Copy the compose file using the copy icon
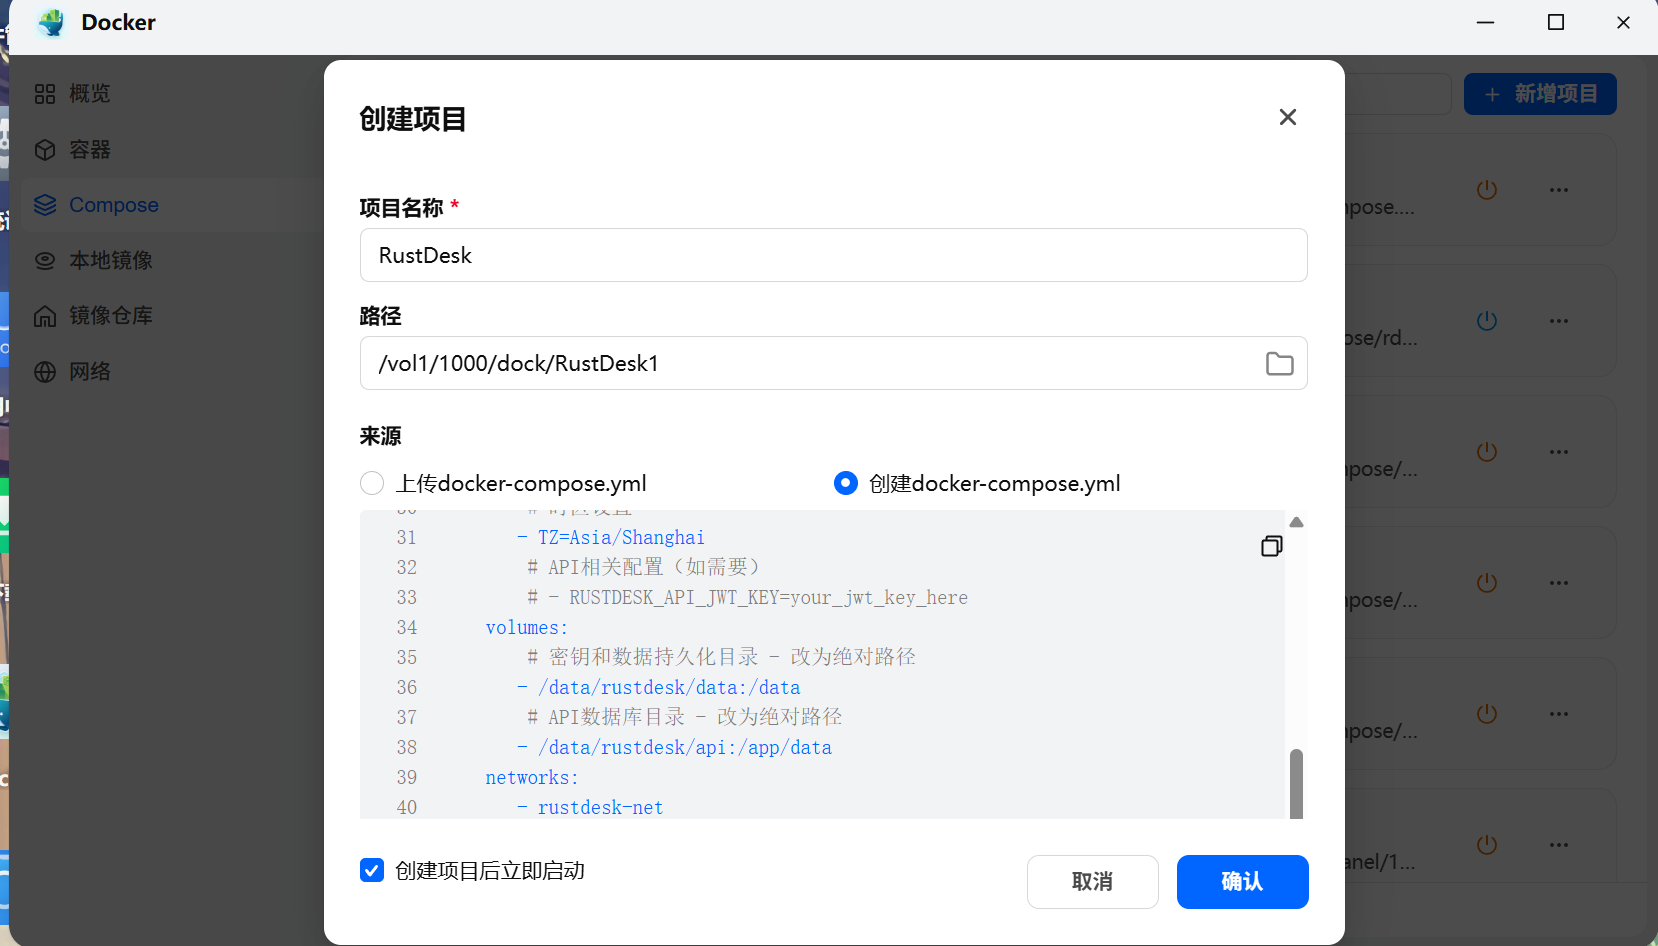This screenshot has height=946, width=1658. pyautogui.click(x=1270, y=546)
